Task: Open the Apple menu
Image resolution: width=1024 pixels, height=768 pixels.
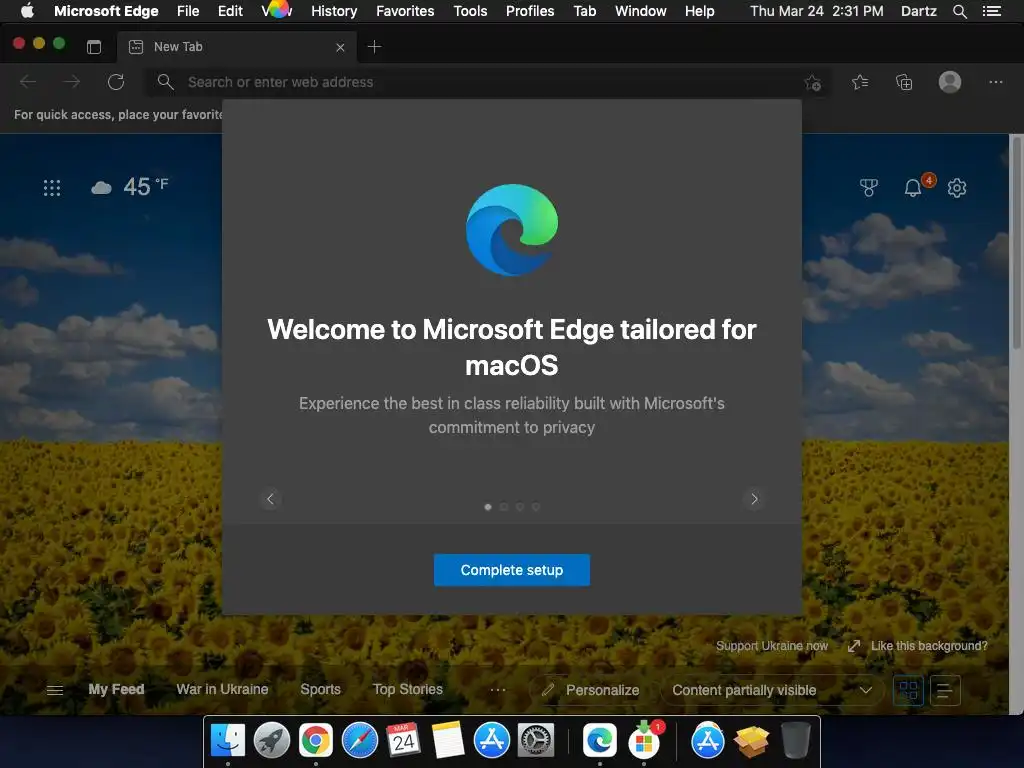Action: click(27, 11)
